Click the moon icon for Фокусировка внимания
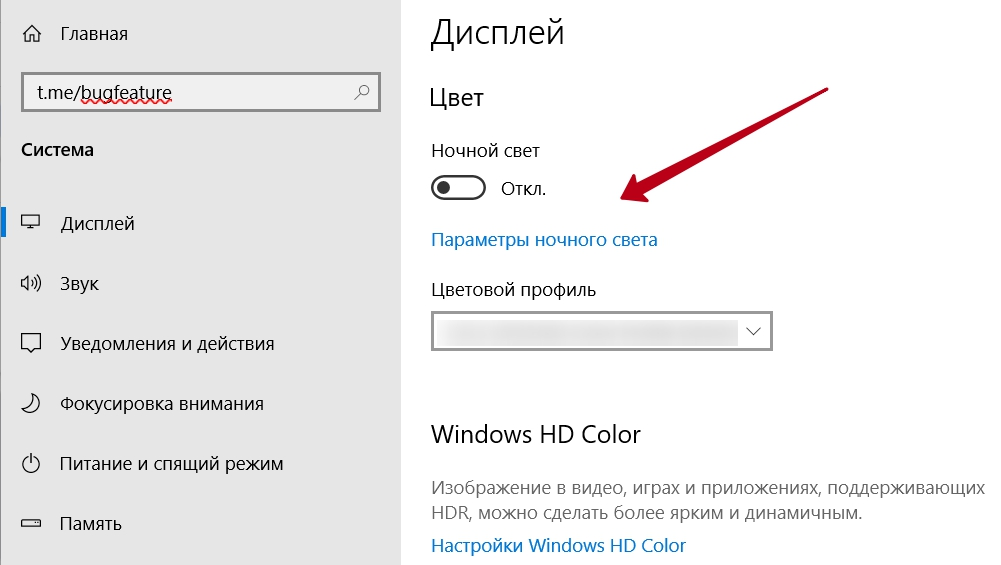 tap(31, 404)
